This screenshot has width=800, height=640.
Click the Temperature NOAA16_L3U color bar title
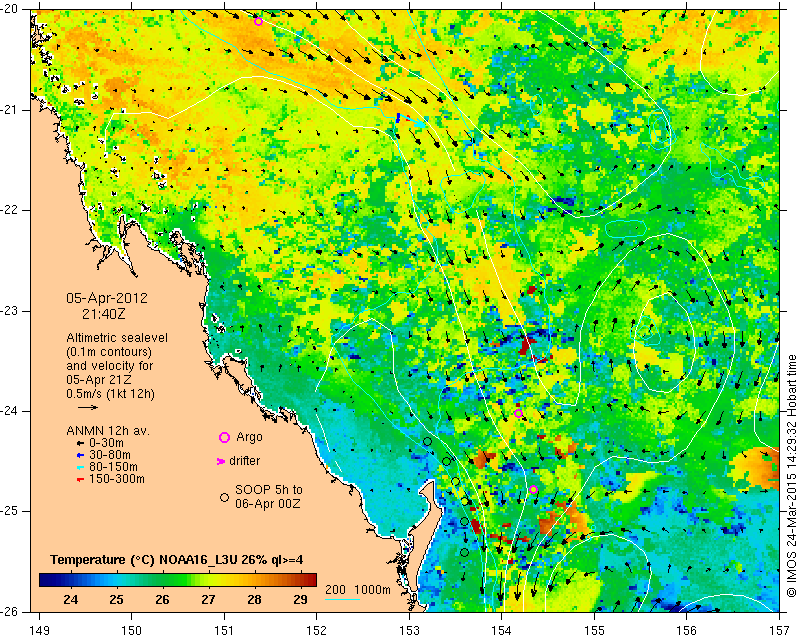point(177,560)
